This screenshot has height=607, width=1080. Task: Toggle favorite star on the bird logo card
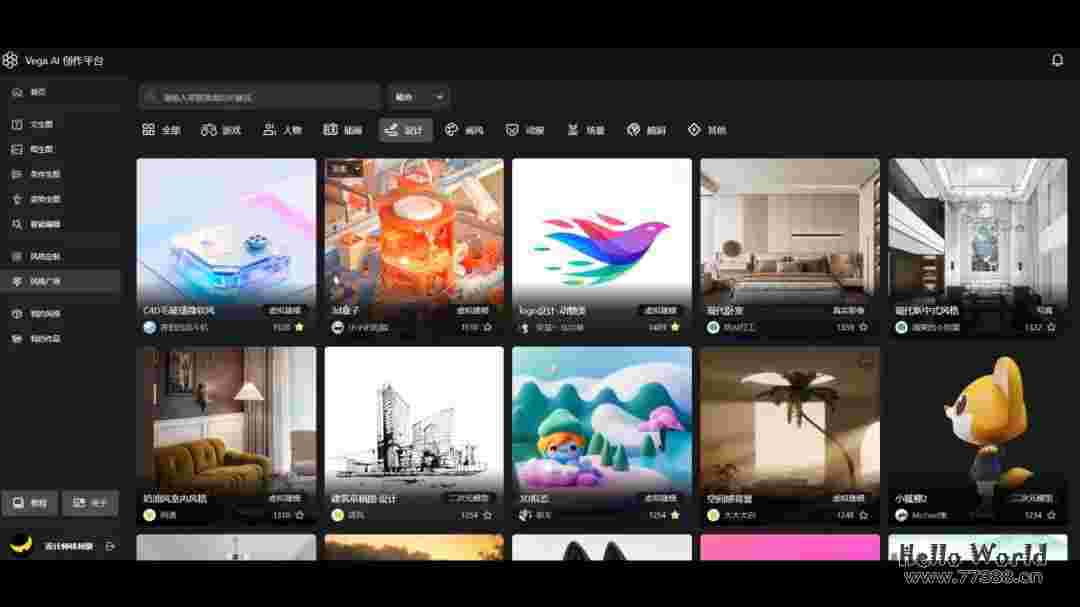pos(675,327)
